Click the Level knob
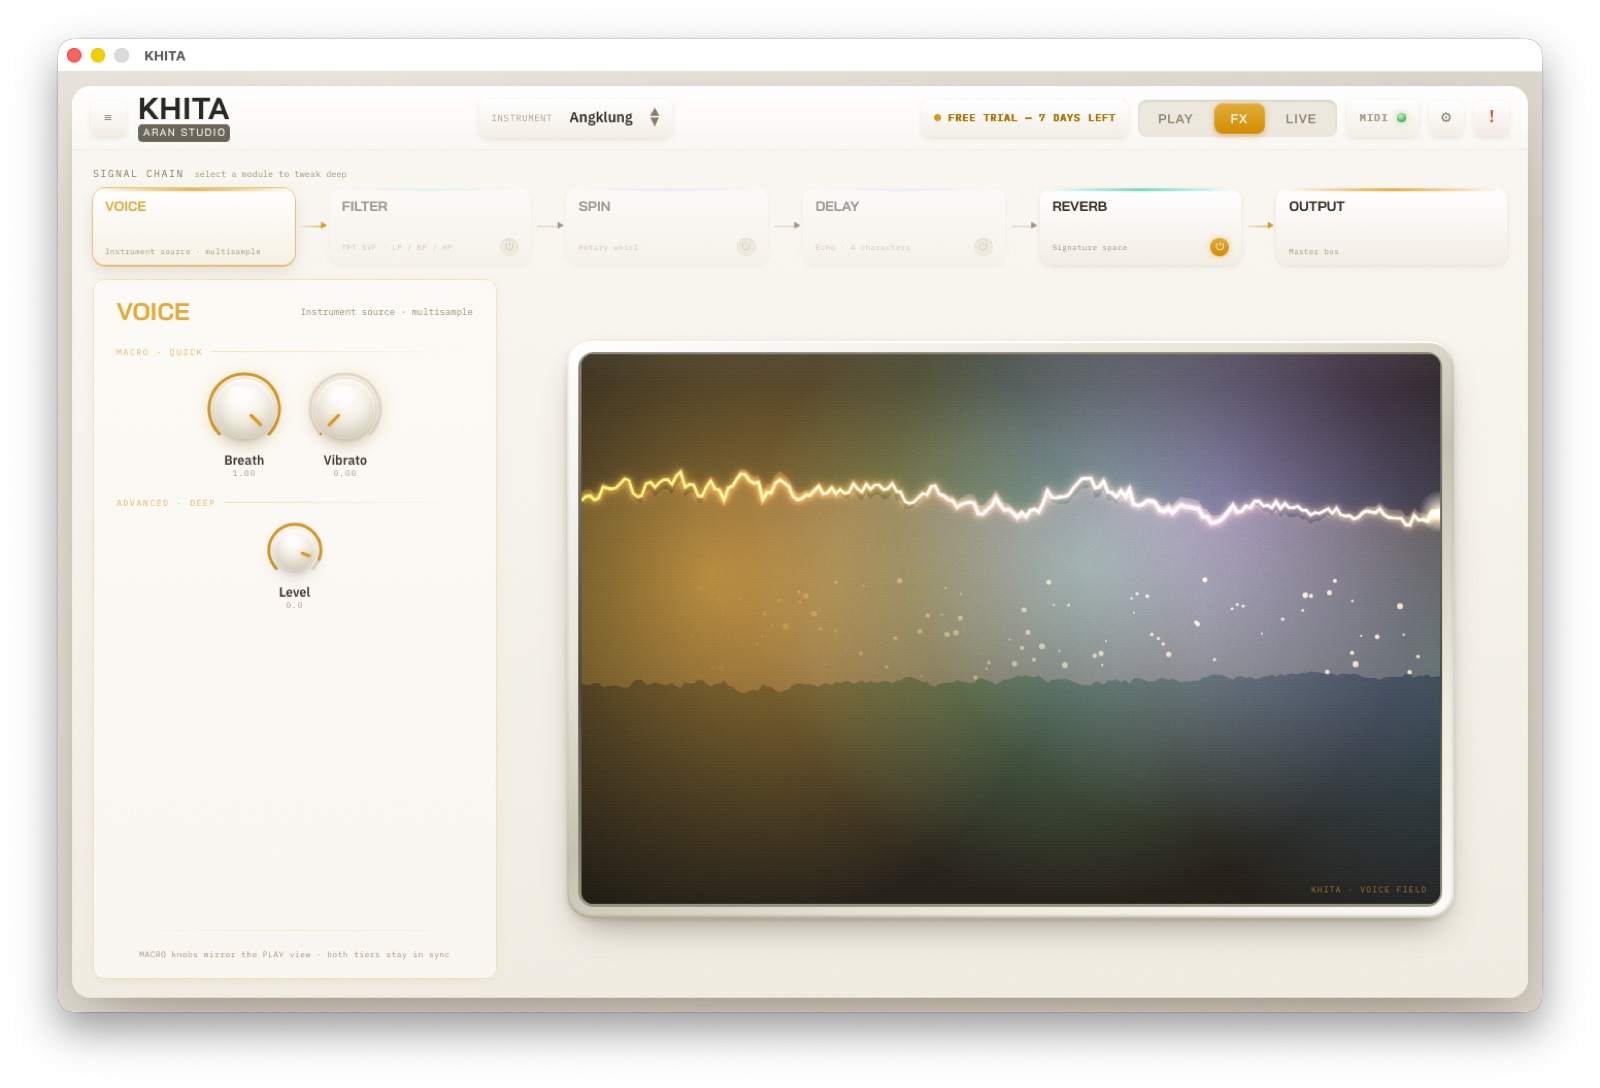This screenshot has height=1088, width=1600. (294, 550)
